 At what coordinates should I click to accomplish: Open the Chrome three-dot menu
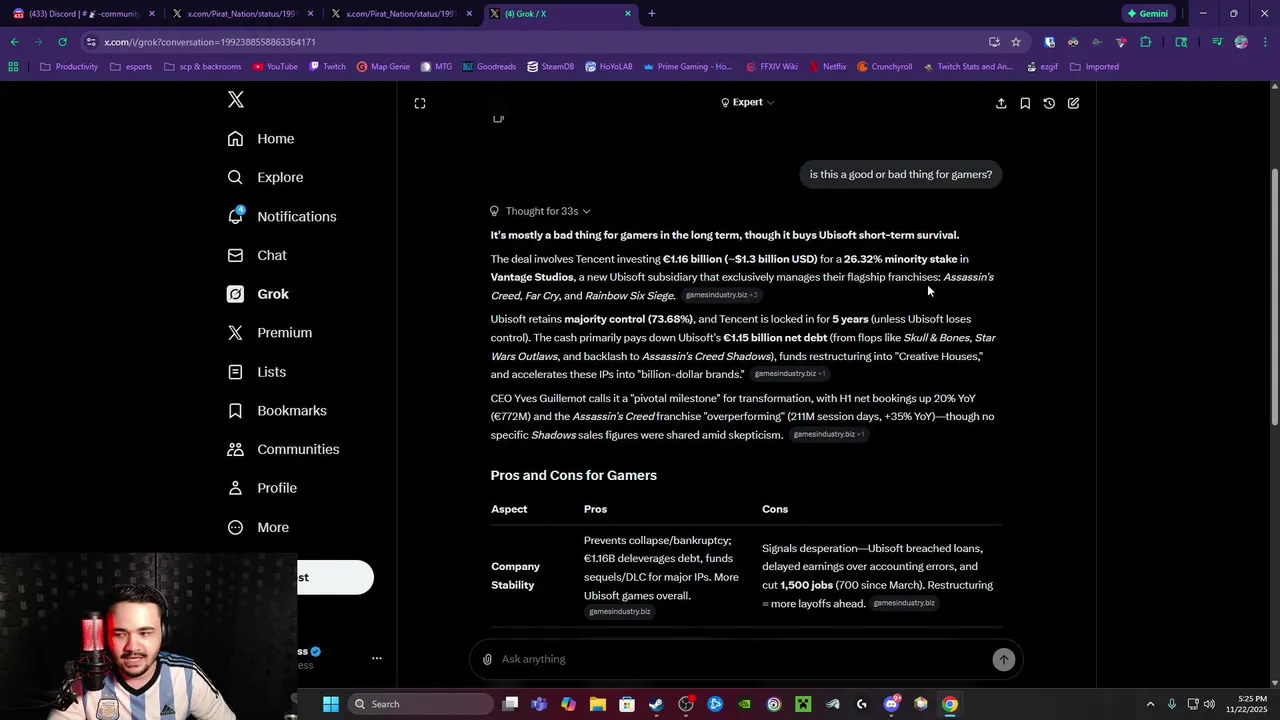[1264, 42]
